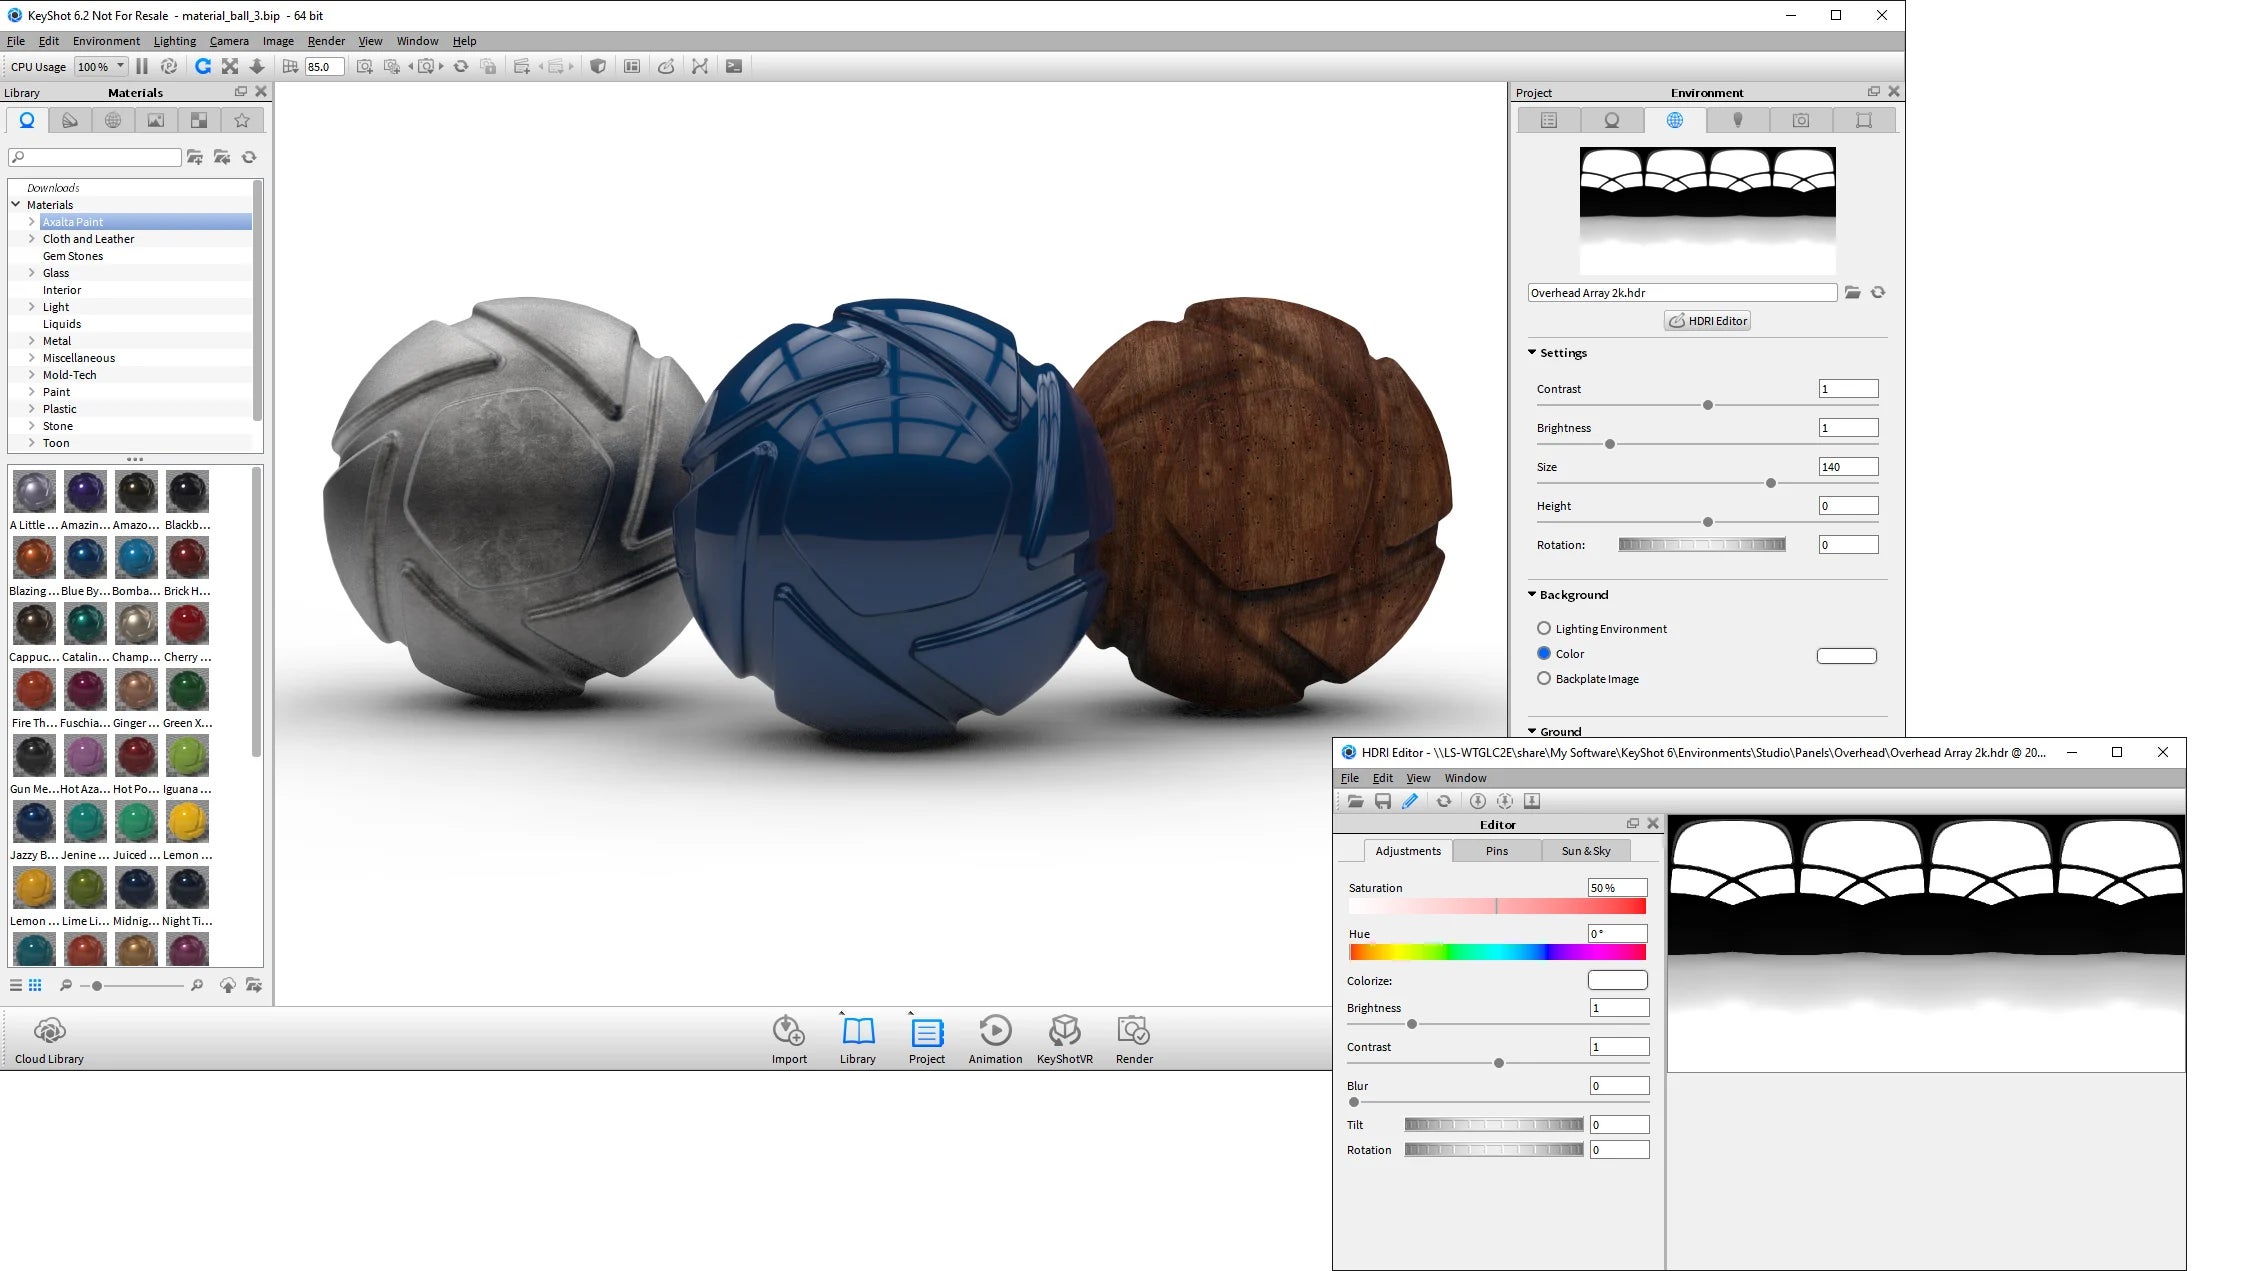Click the Hue input field value
This screenshot has height=1271, width=2260.
point(1617,933)
